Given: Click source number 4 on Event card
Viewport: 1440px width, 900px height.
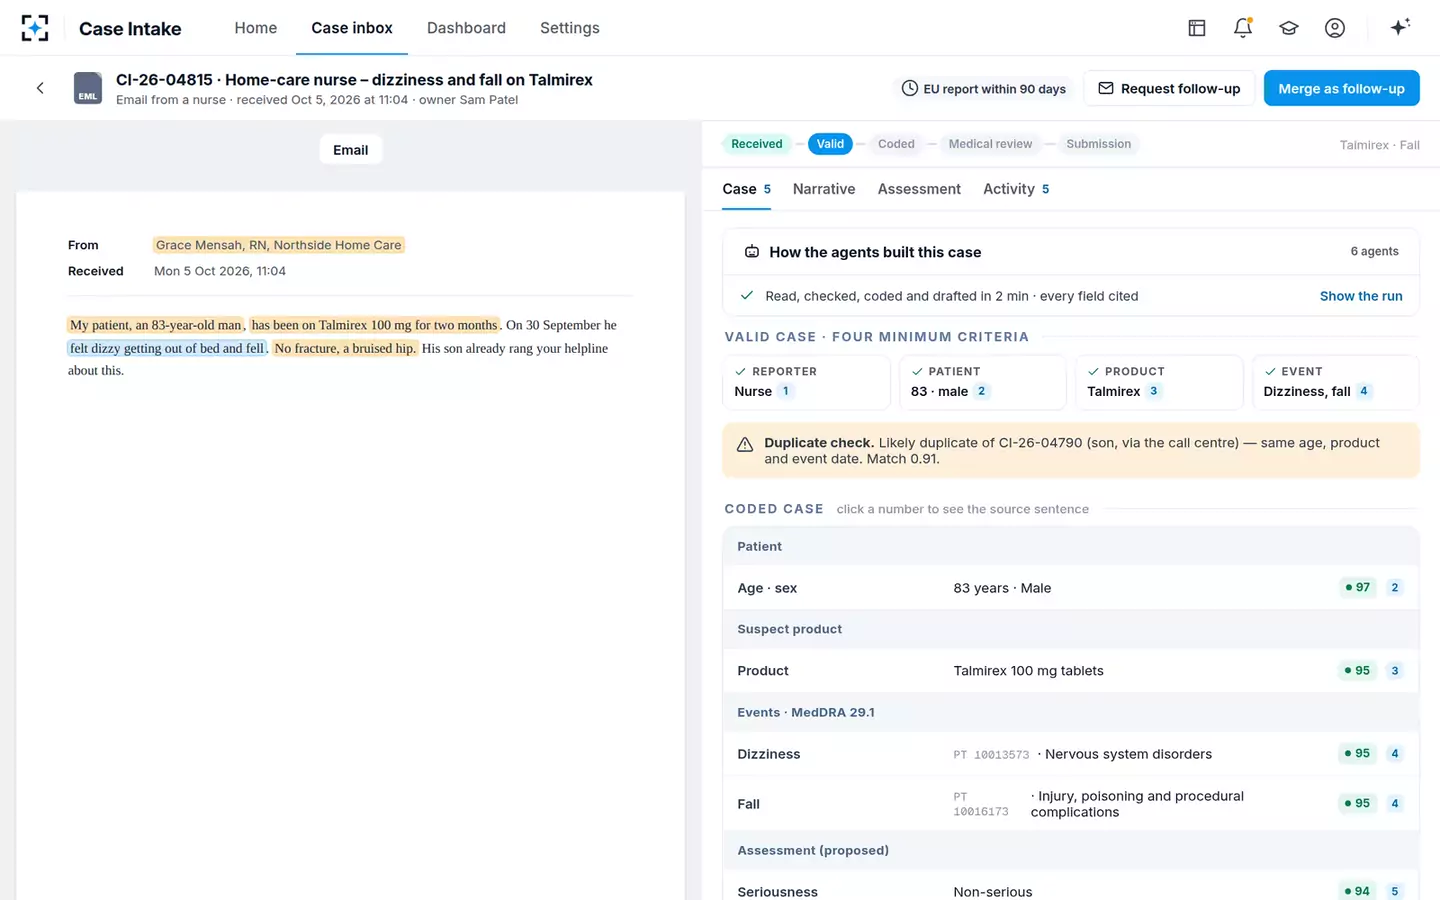Looking at the screenshot, I should click(x=1364, y=391).
